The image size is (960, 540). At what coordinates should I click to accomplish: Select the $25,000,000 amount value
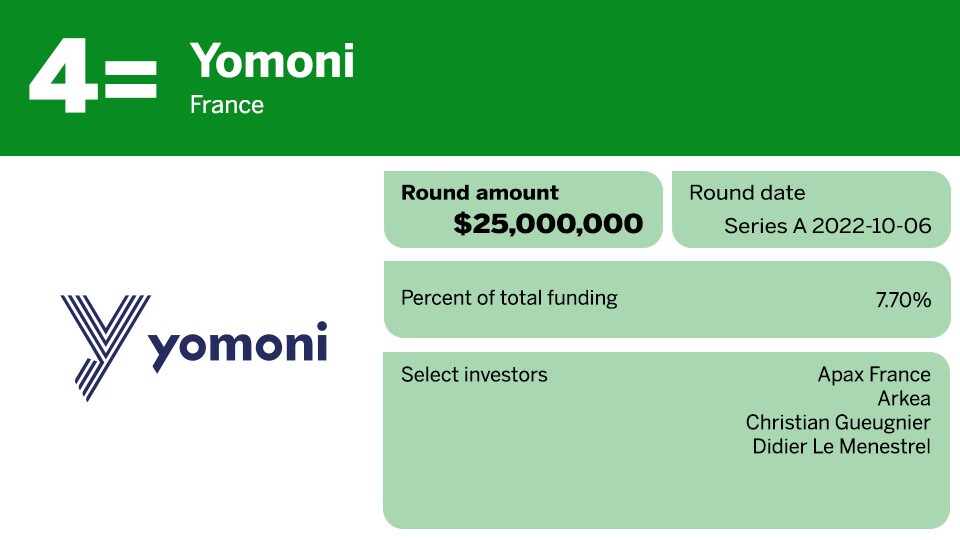pos(548,224)
